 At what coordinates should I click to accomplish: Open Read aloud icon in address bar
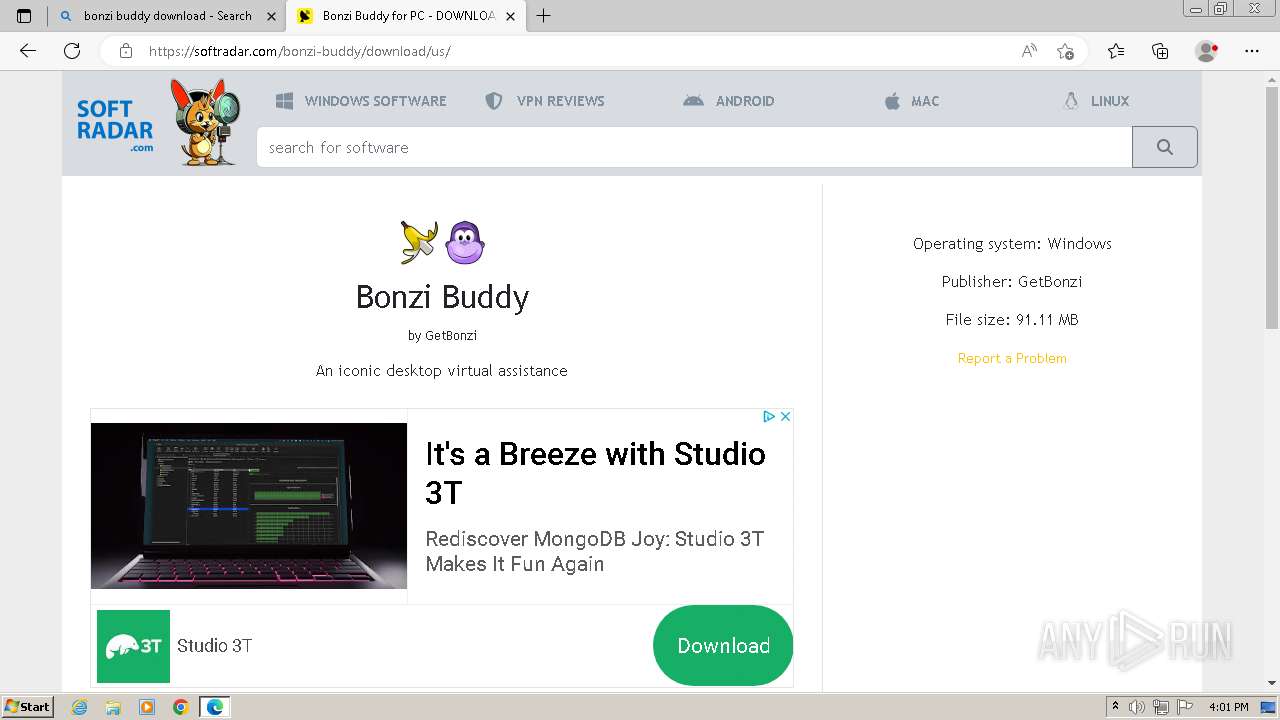pyautogui.click(x=1029, y=51)
